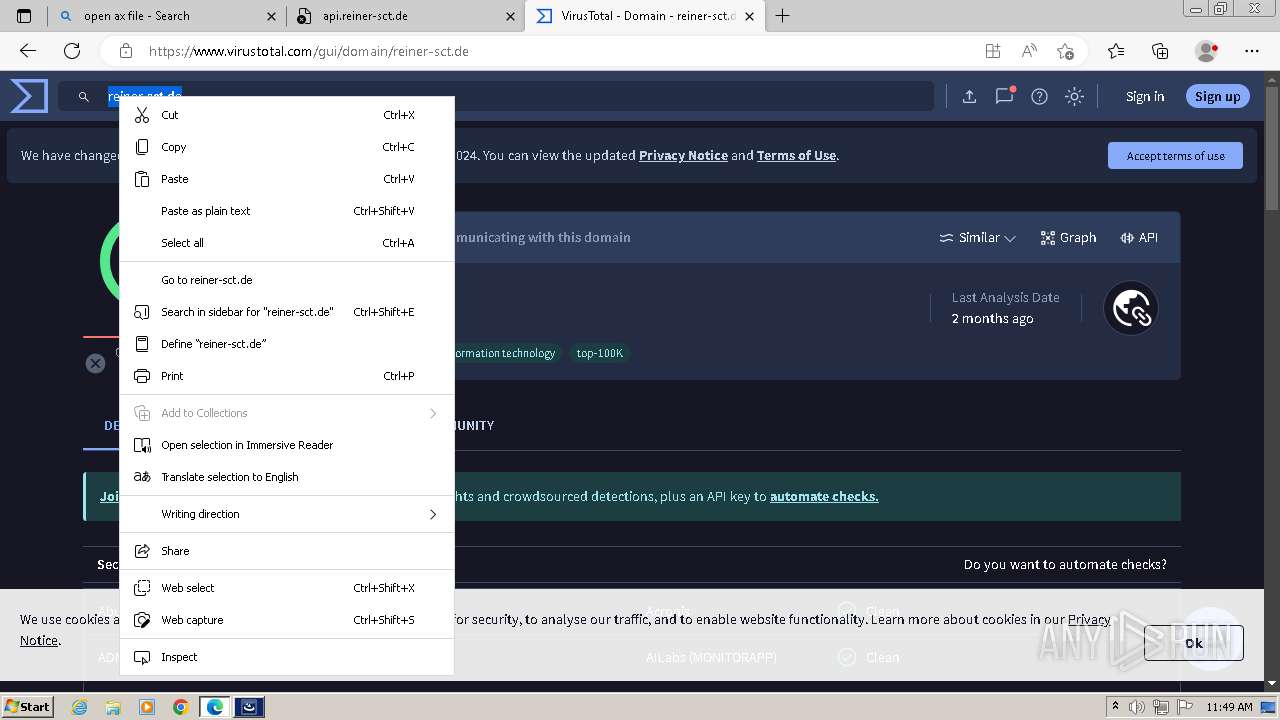The width and height of the screenshot is (1280, 720).
Task: Open the Graph view
Action: [1068, 237]
